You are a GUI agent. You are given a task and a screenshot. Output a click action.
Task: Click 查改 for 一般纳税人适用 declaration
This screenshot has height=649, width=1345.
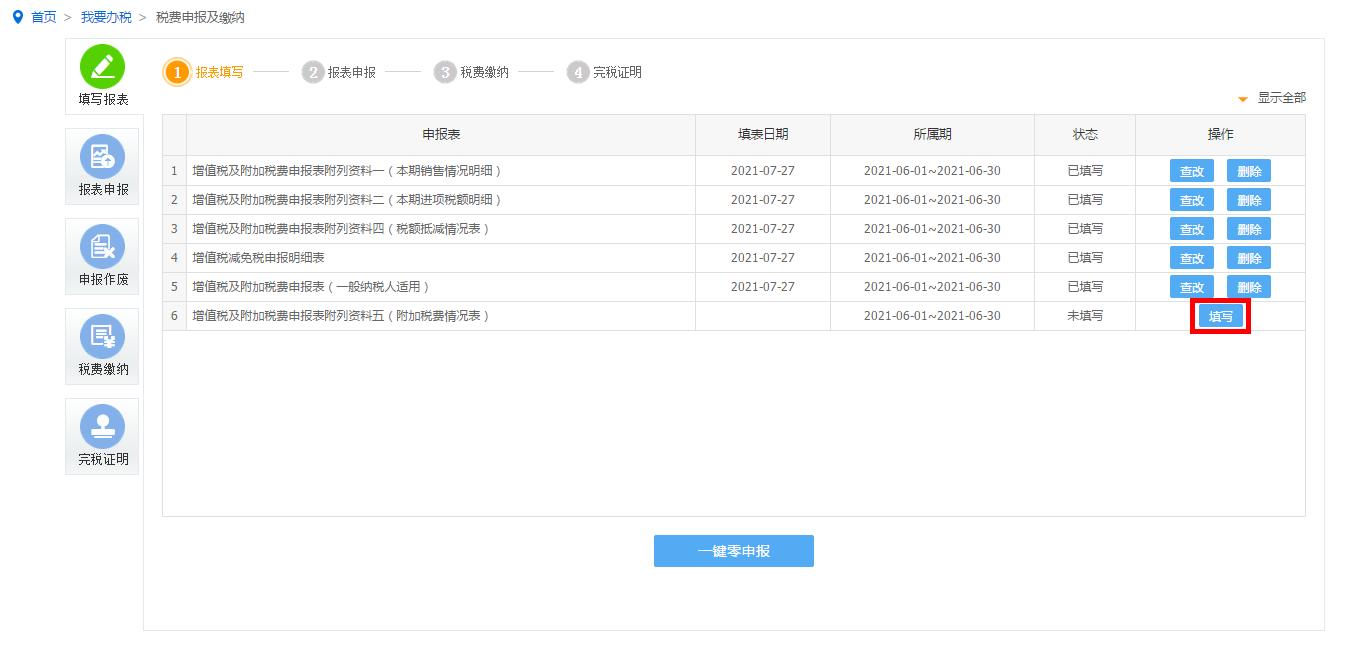pos(1191,286)
